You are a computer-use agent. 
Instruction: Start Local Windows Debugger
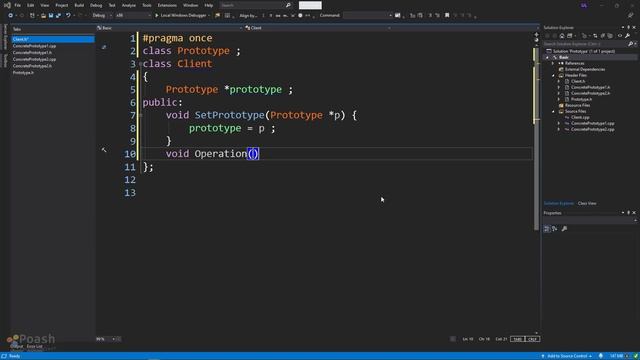point(181,16)
